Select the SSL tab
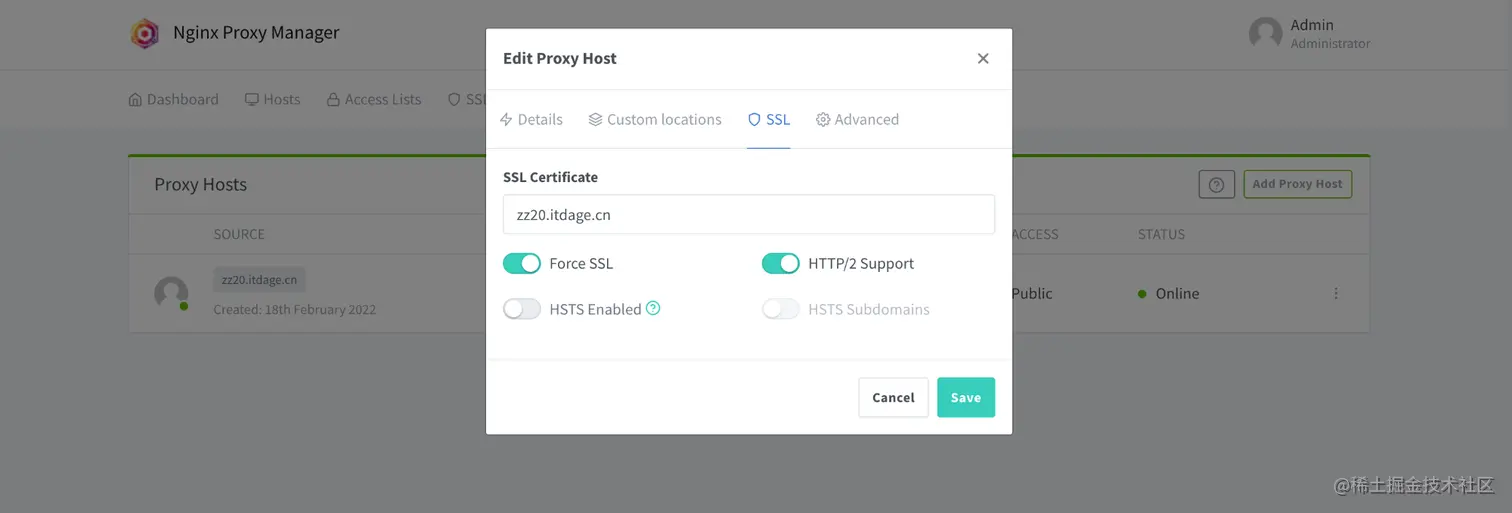This screenshot has height=513, width=1512. pyautogui.click(x=769, y=119)
